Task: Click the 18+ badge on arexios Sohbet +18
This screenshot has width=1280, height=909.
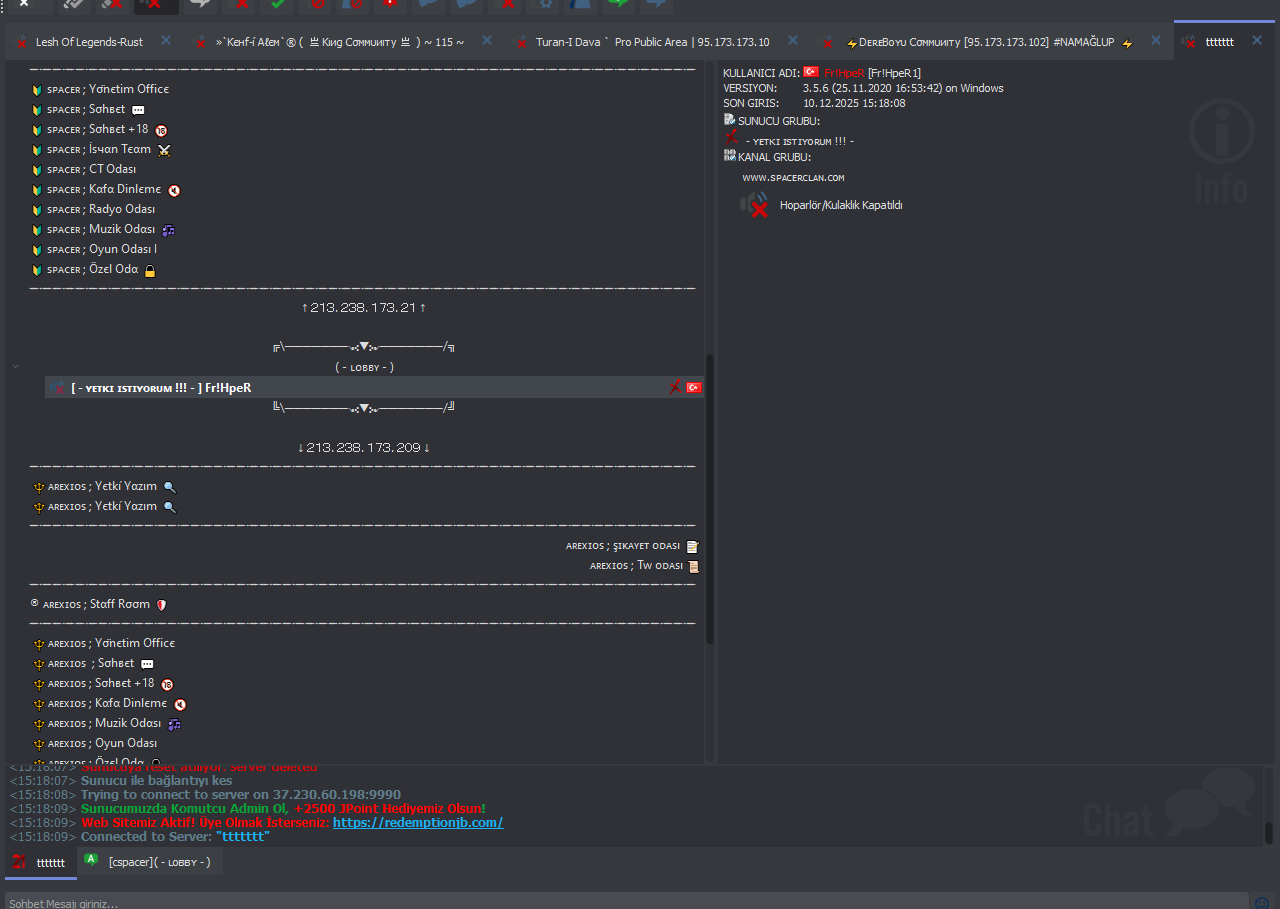Action: pyautogui.click(x=167, y=684)
